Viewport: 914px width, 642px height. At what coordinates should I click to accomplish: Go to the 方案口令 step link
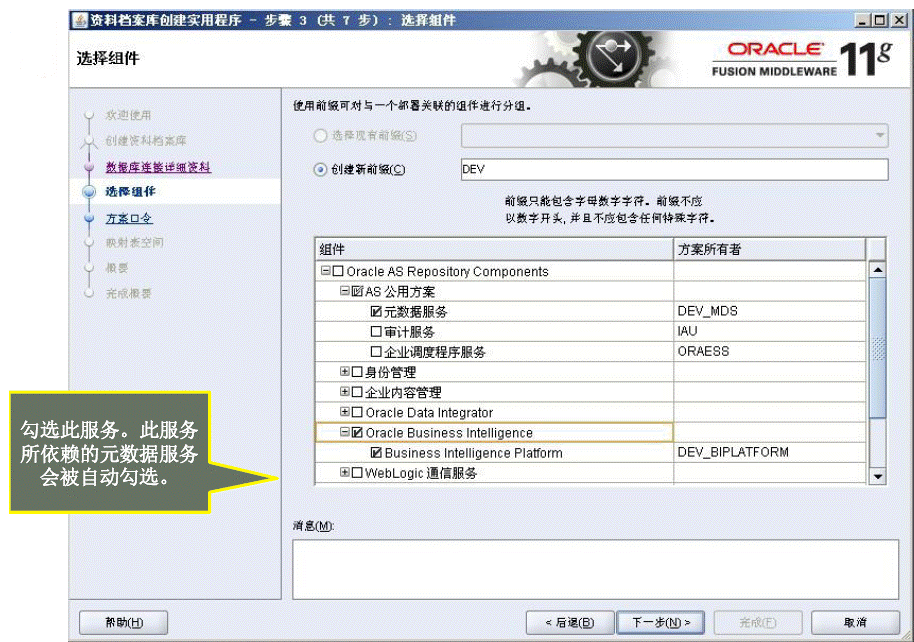[x=129, y=218]
